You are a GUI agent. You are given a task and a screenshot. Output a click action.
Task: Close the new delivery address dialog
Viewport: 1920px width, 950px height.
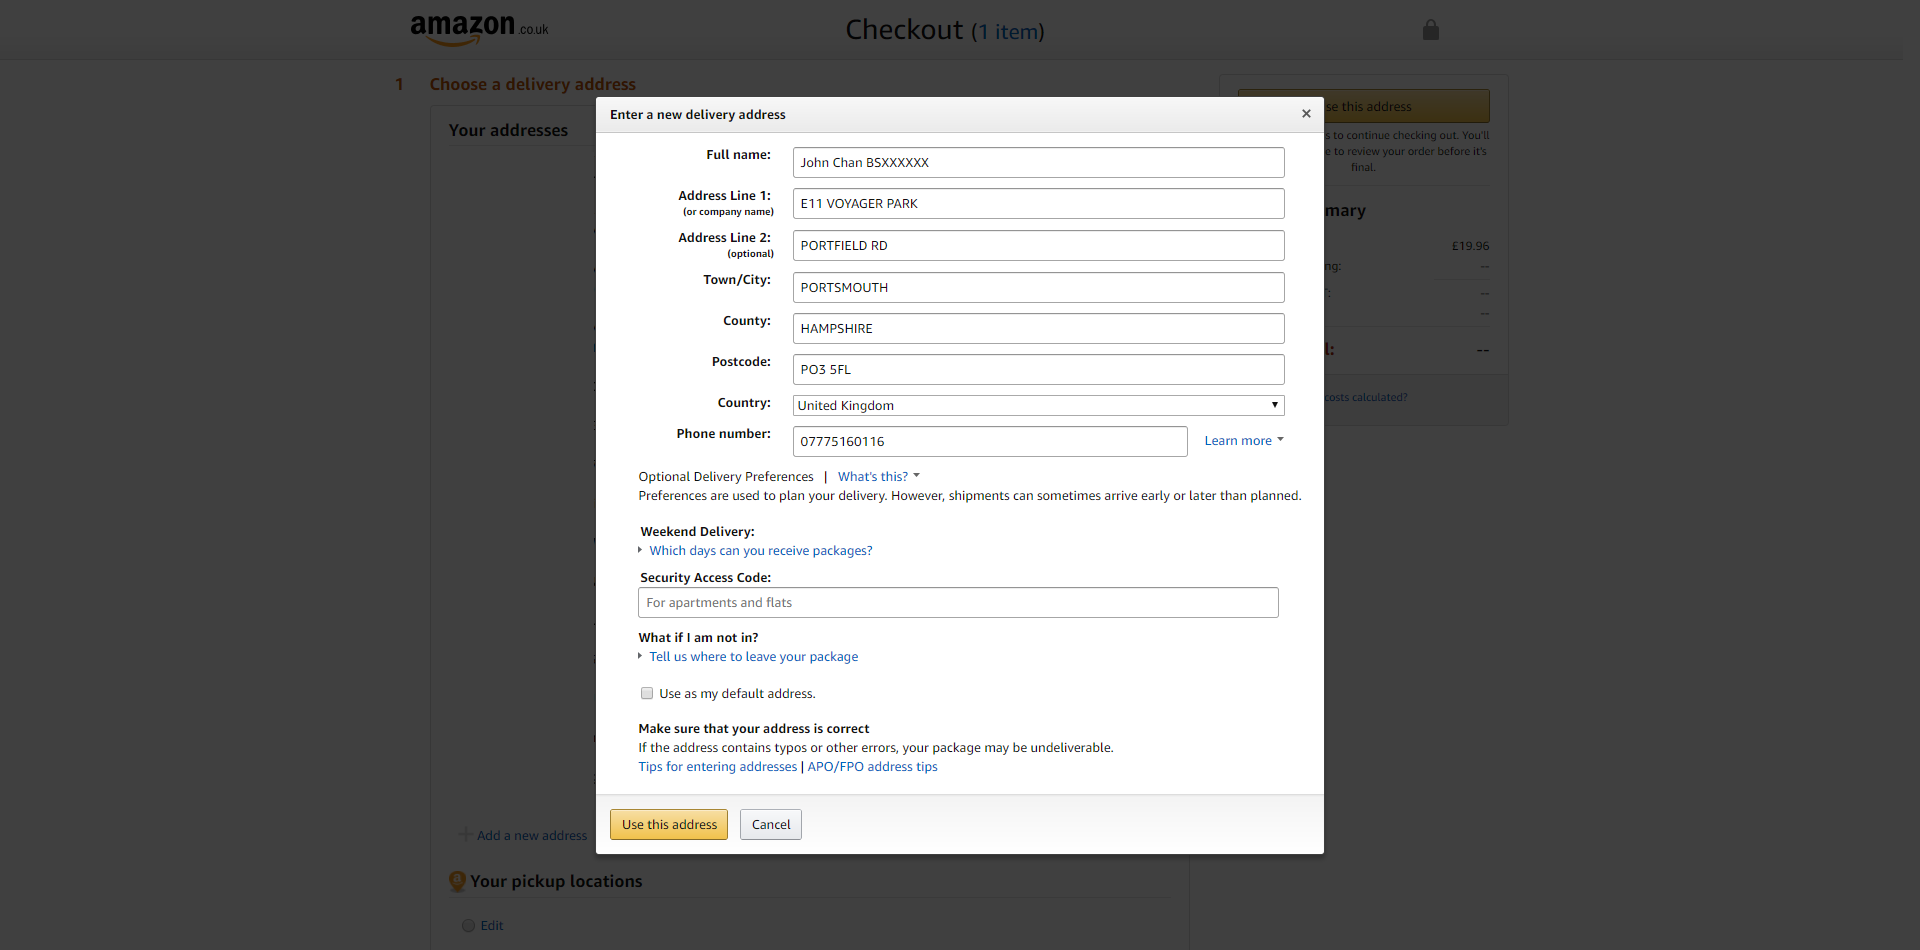(1306, 114)
